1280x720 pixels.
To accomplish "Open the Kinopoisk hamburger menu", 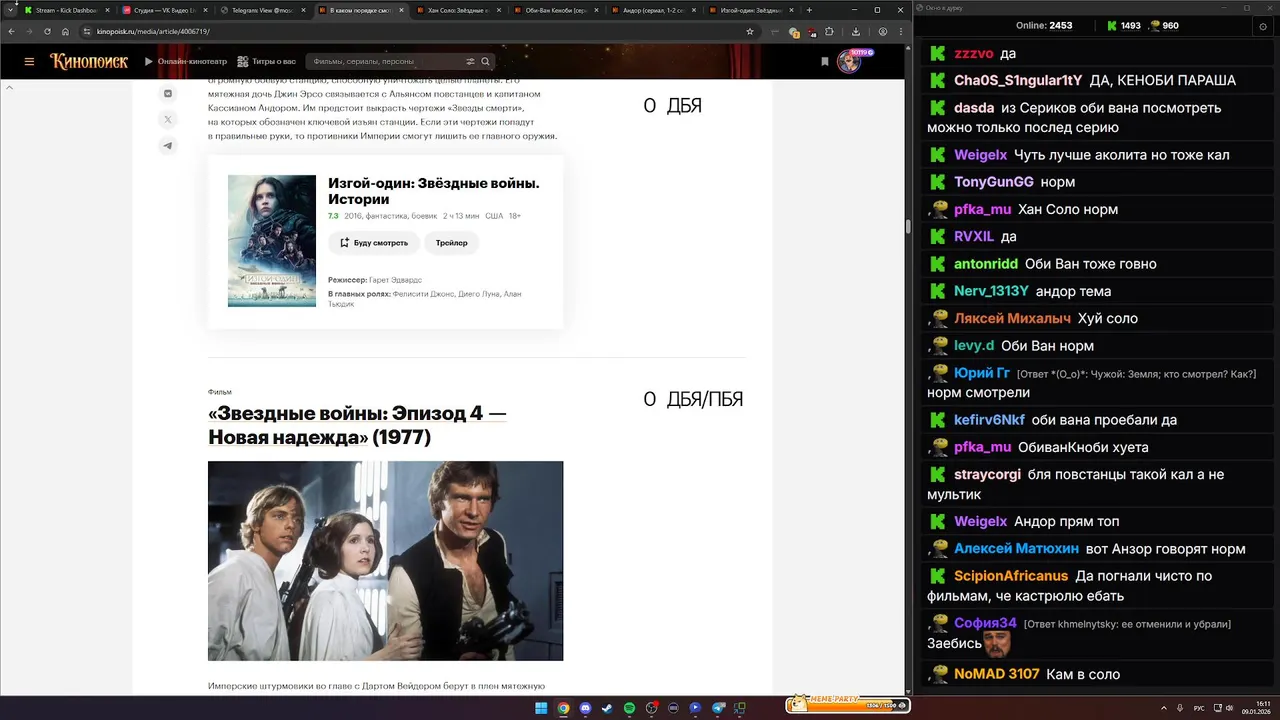I will (x=29, y=62).
